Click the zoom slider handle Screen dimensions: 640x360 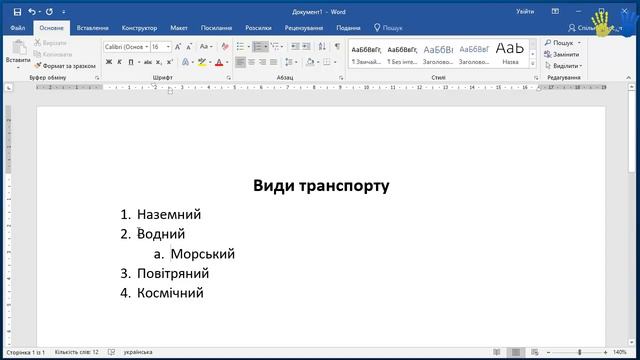tap(579, 352)
